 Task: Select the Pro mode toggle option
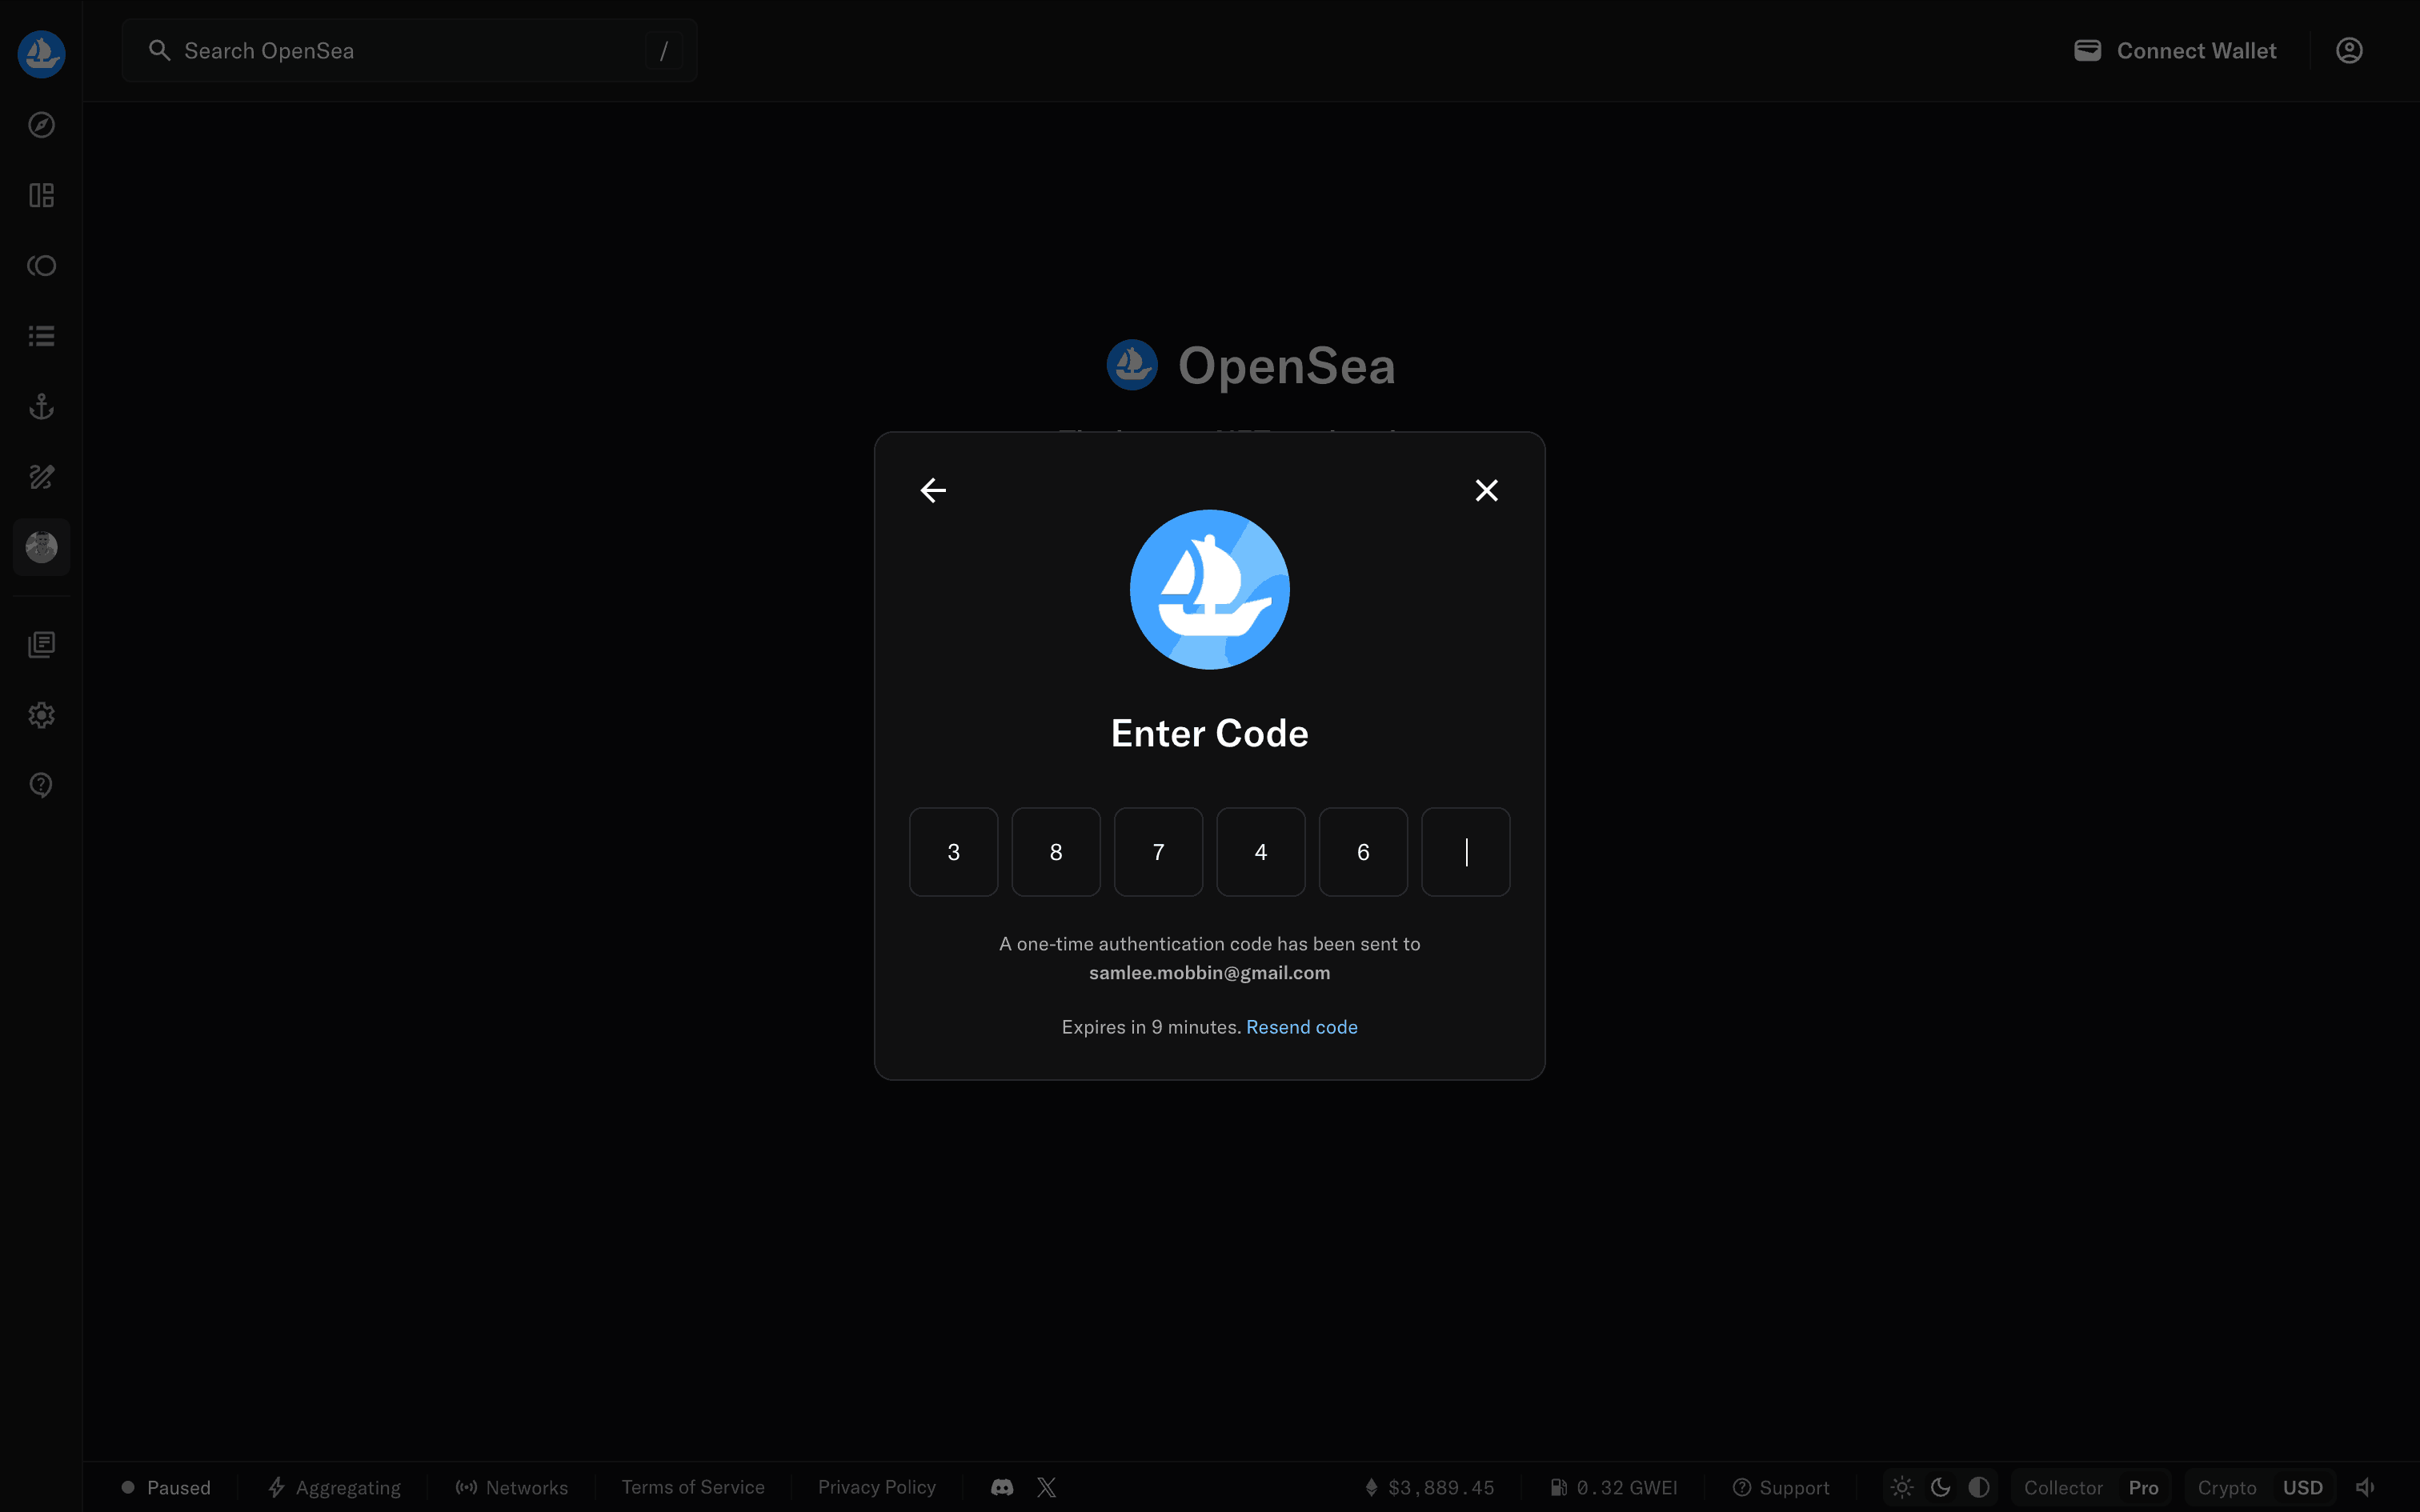pyautogui.click(x=2142, y=1487)
